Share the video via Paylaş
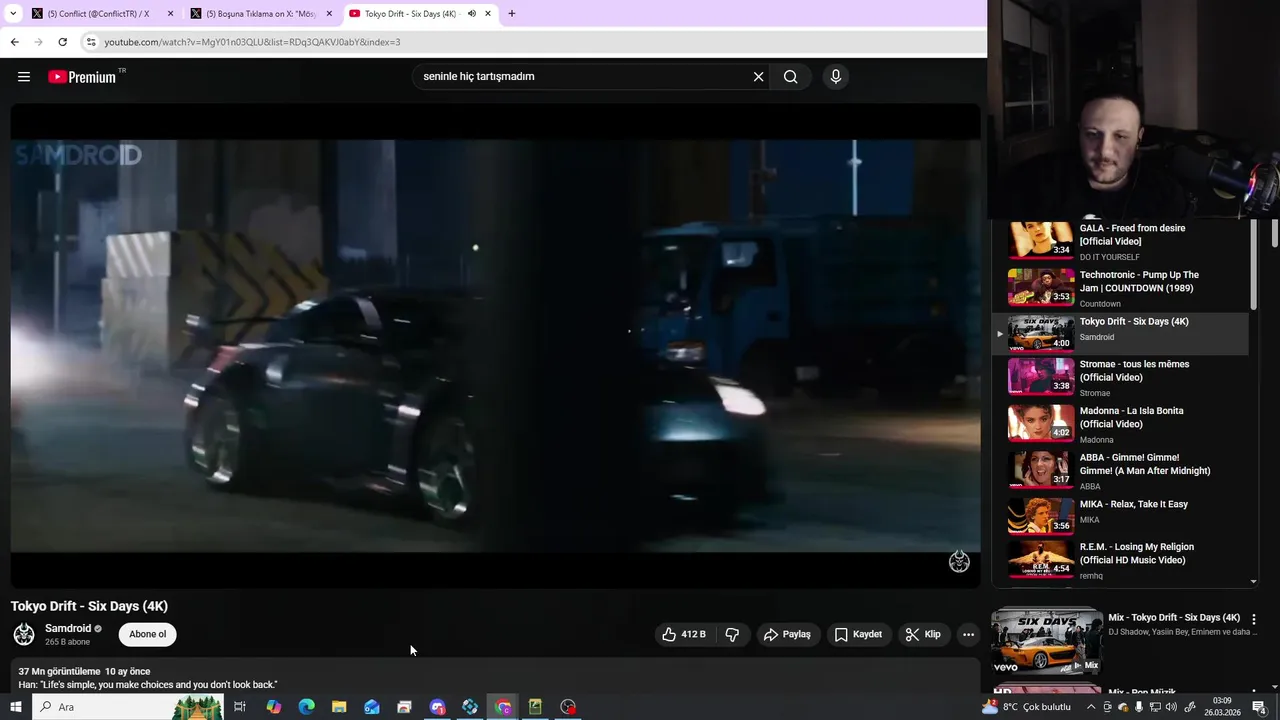Image resolution: width=1280 pixels, height=720 pixels. click(x=787, y=634)
